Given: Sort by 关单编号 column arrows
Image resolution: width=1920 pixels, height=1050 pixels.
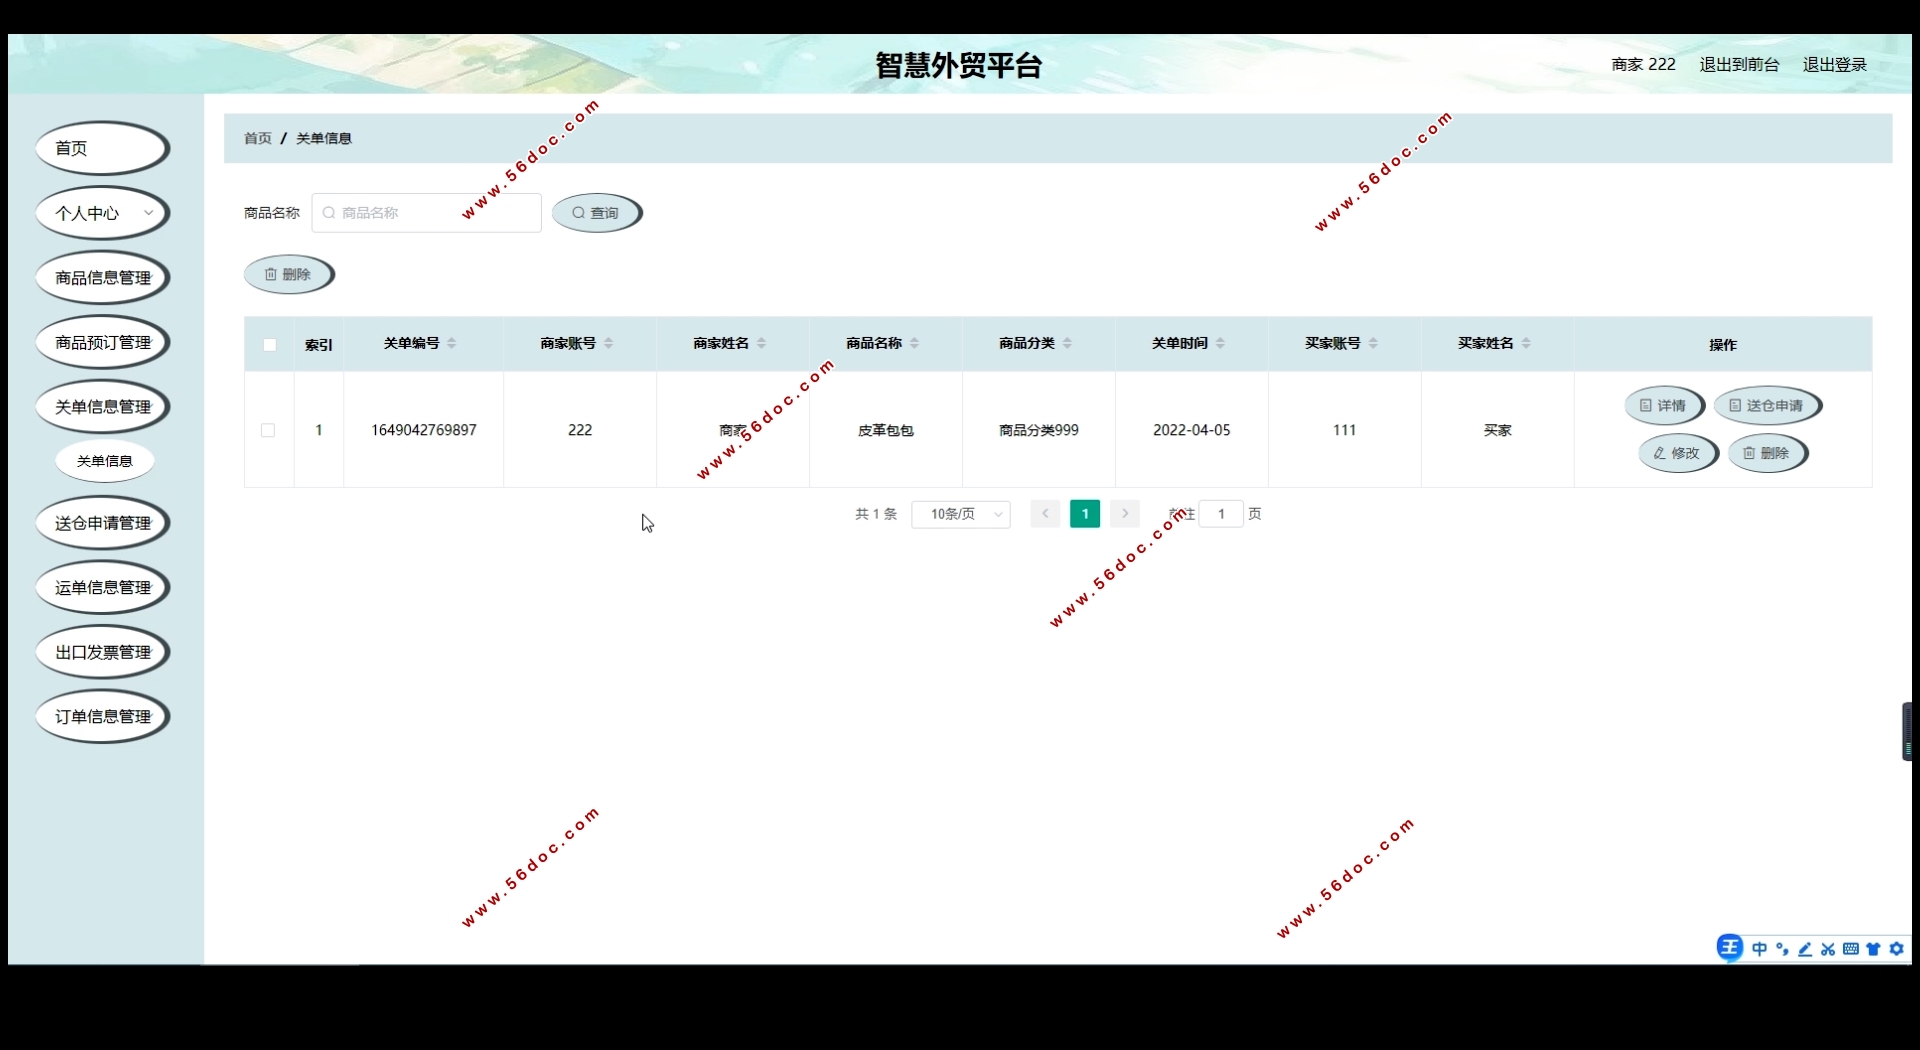Looking at the screenshot, I should tap(452, 343).
